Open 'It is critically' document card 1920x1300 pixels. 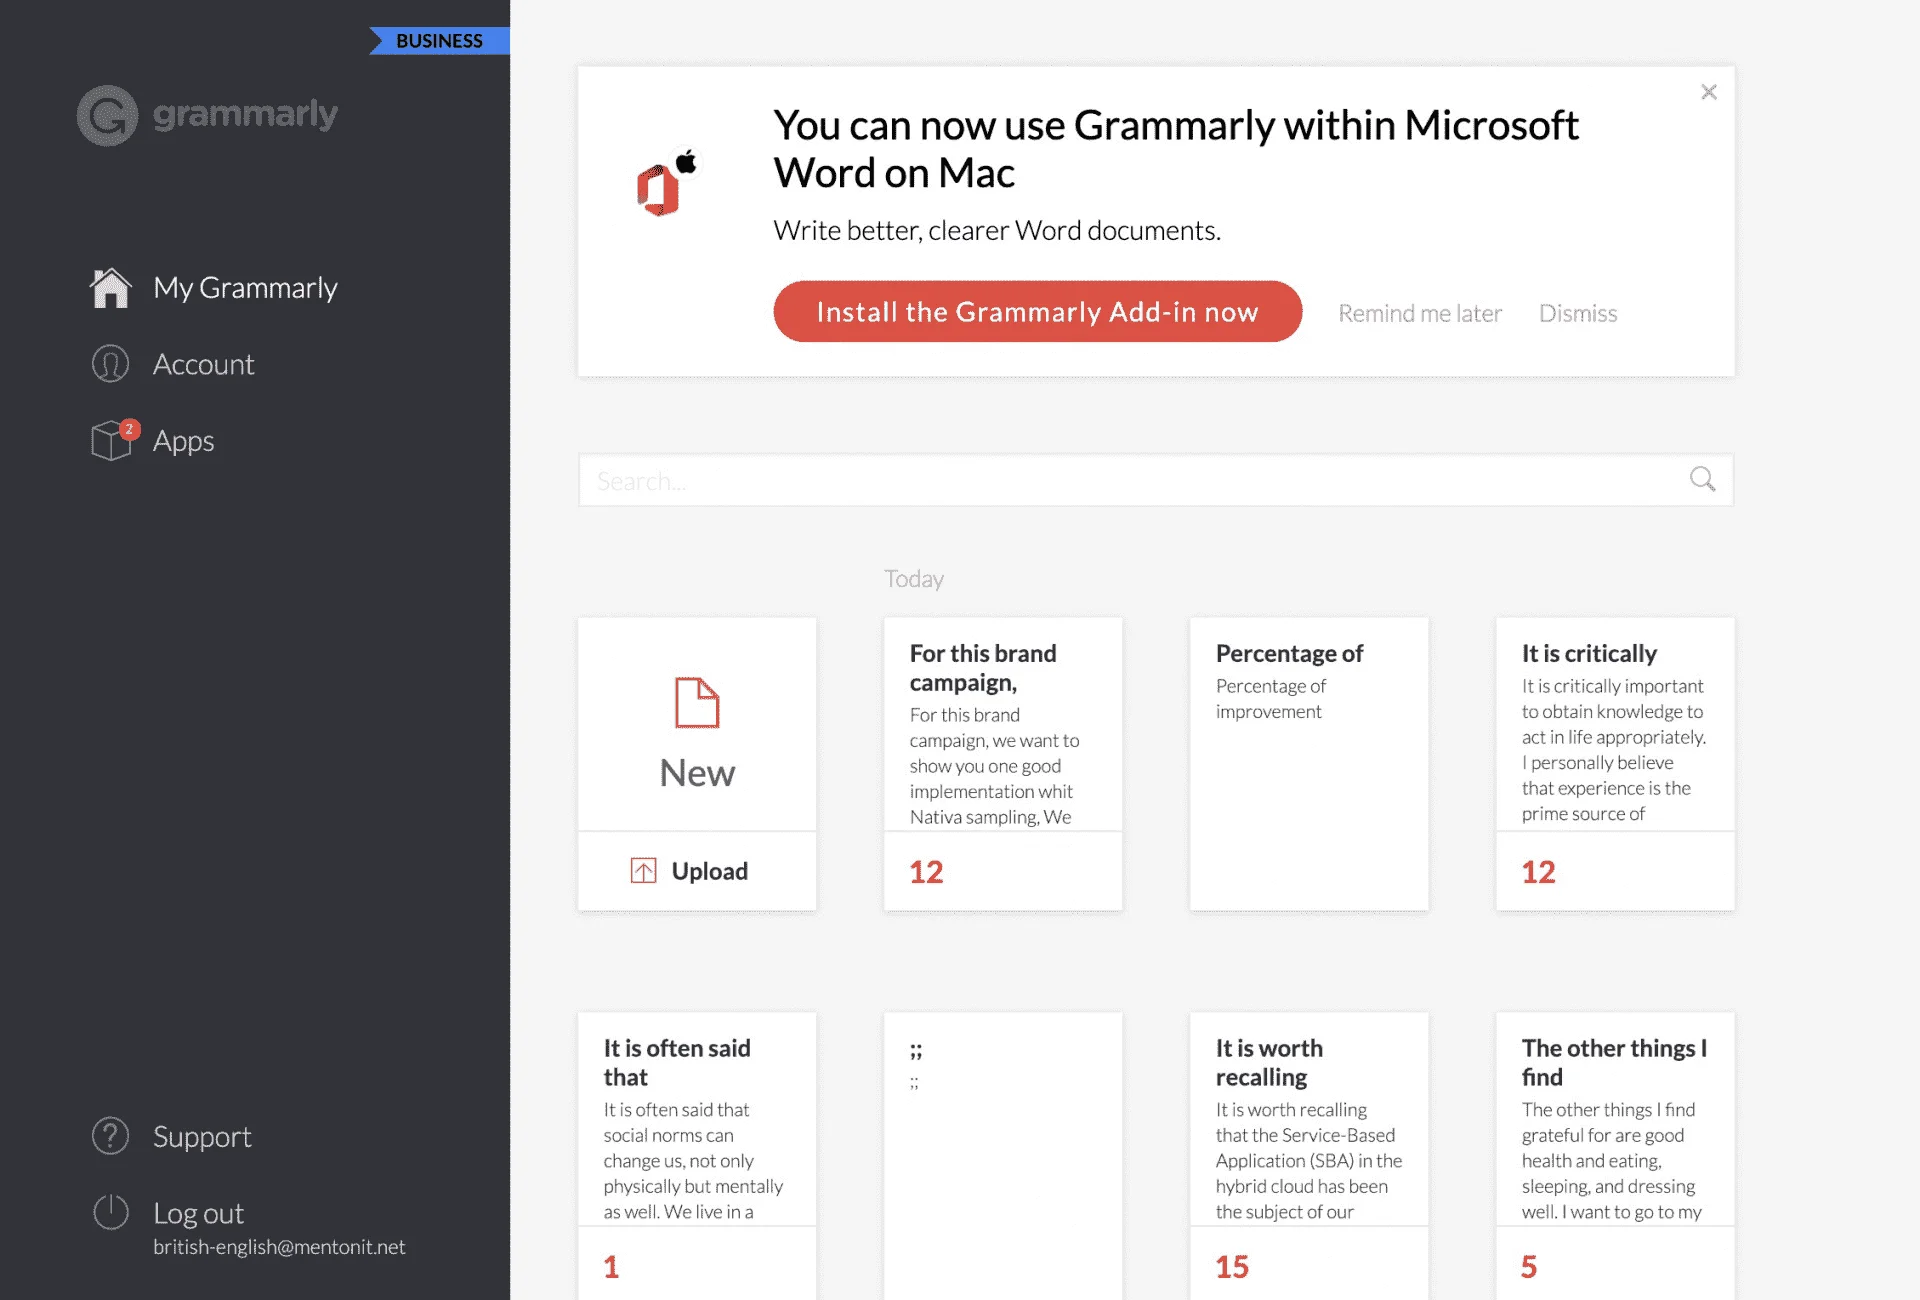1615,764
